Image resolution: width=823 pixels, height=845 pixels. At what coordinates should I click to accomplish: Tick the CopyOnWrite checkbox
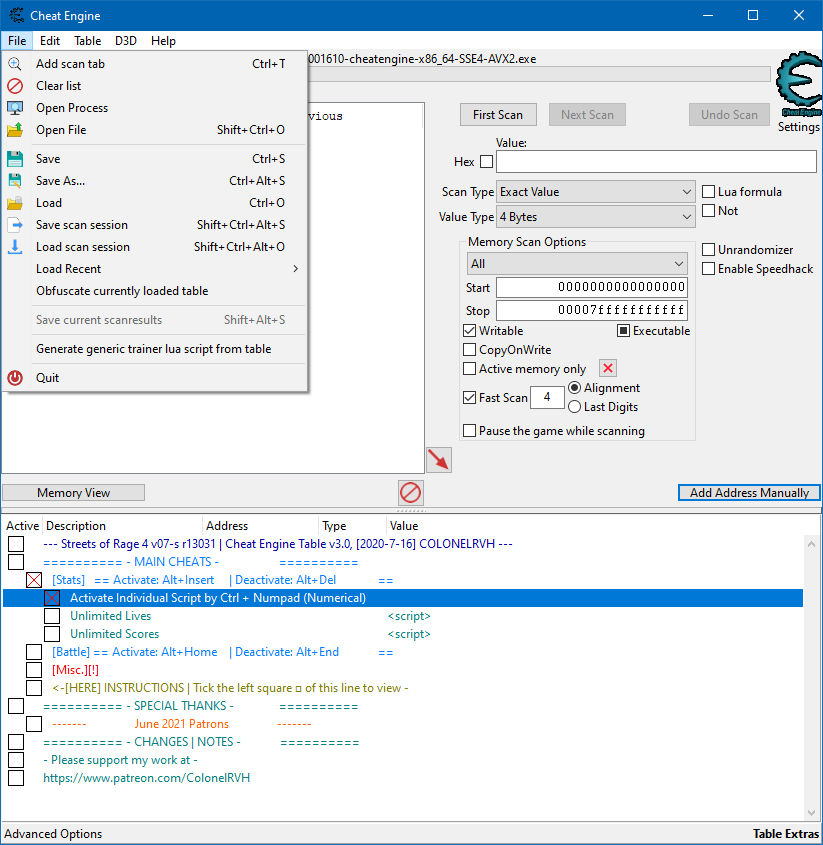(469, 350)
